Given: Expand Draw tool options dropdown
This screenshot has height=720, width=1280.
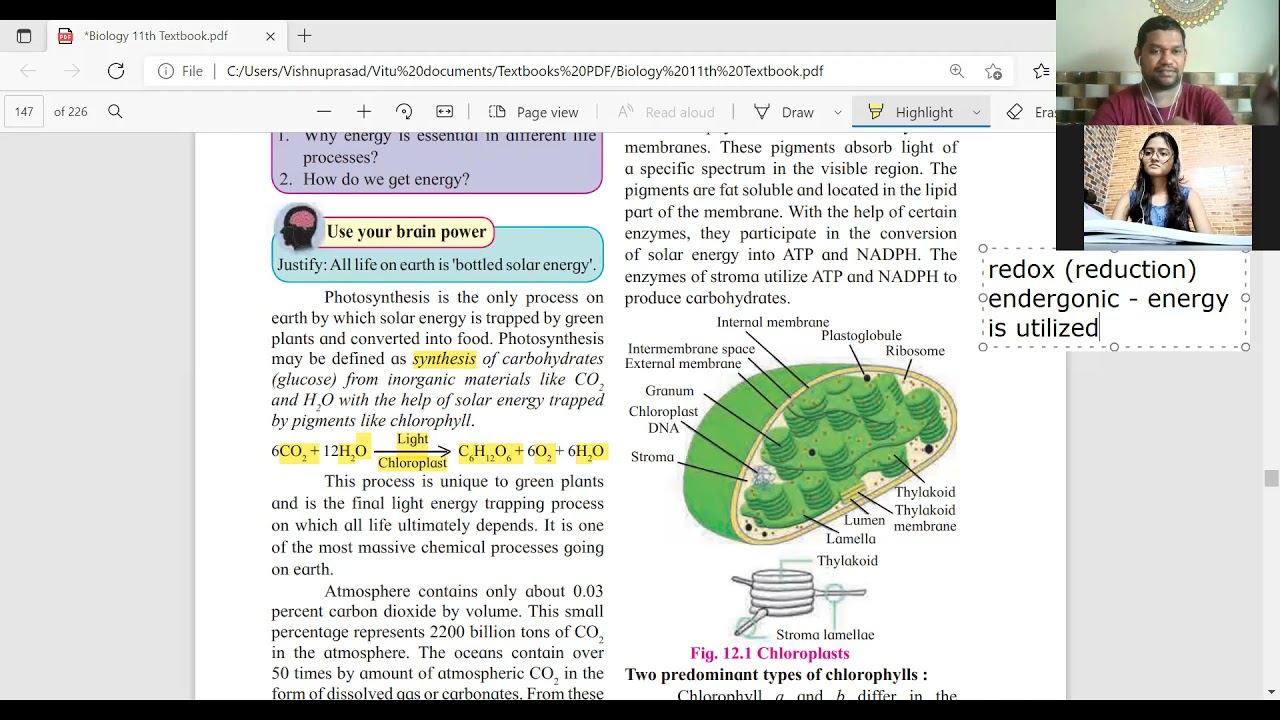Looking at the screenshot, I should pyautogui.click(x=838, y=112).
